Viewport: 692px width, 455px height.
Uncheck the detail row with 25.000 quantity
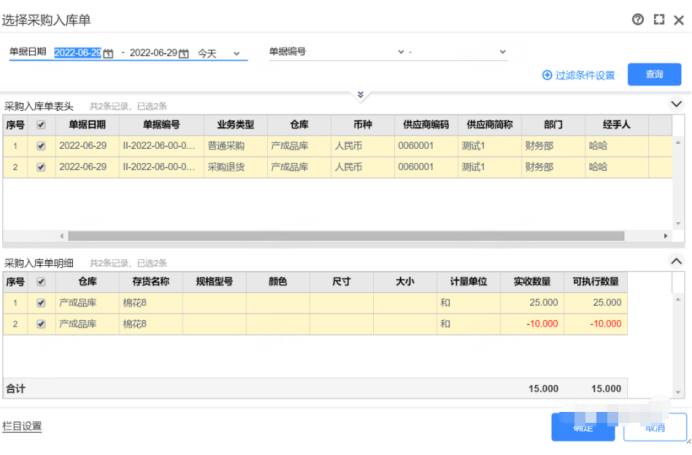point(41,303)
